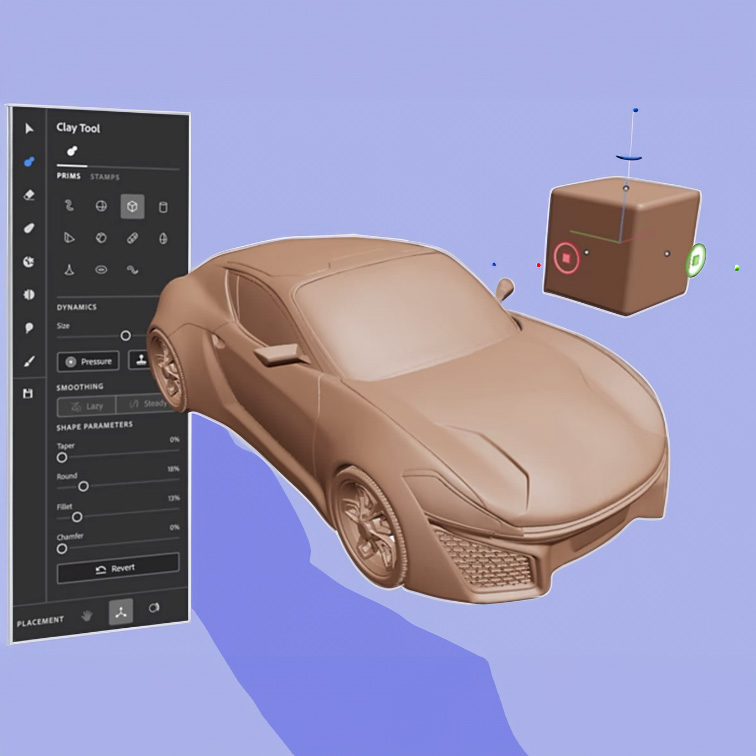Select the arrow Select tool

coord(29,128)
